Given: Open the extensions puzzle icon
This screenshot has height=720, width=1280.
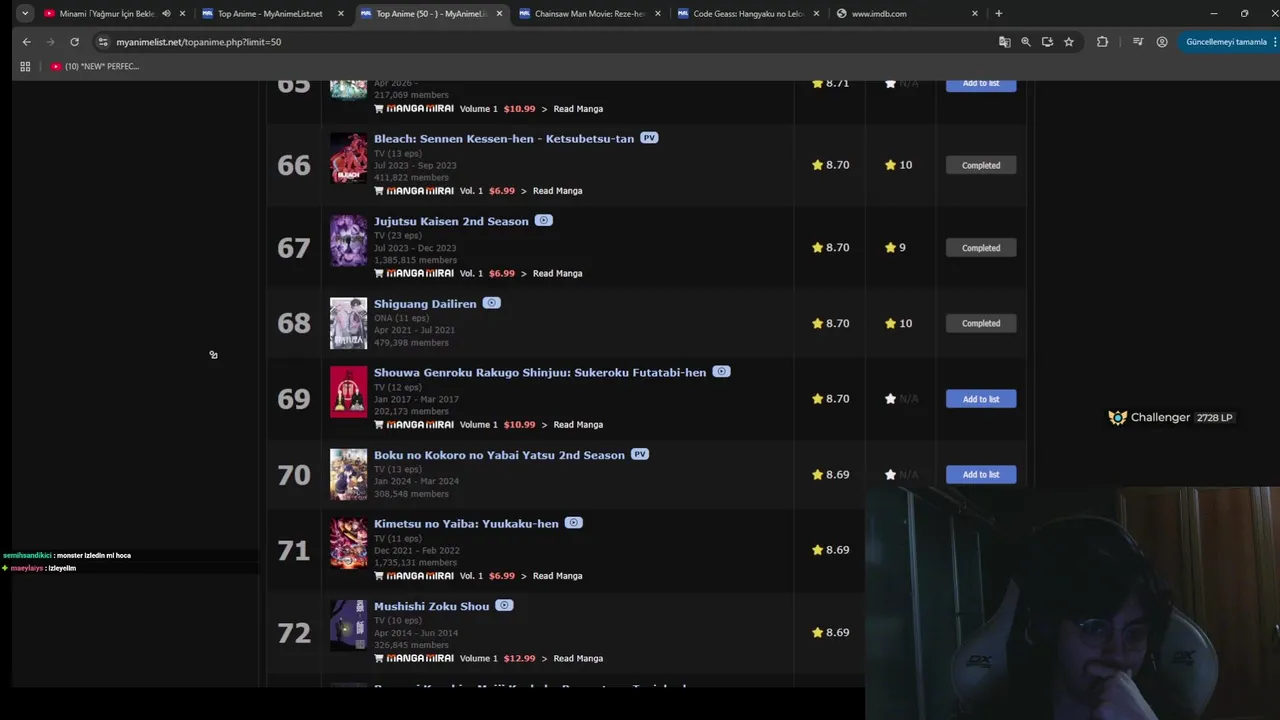Looking at the screenshot, I should (x=1102, y=42).
